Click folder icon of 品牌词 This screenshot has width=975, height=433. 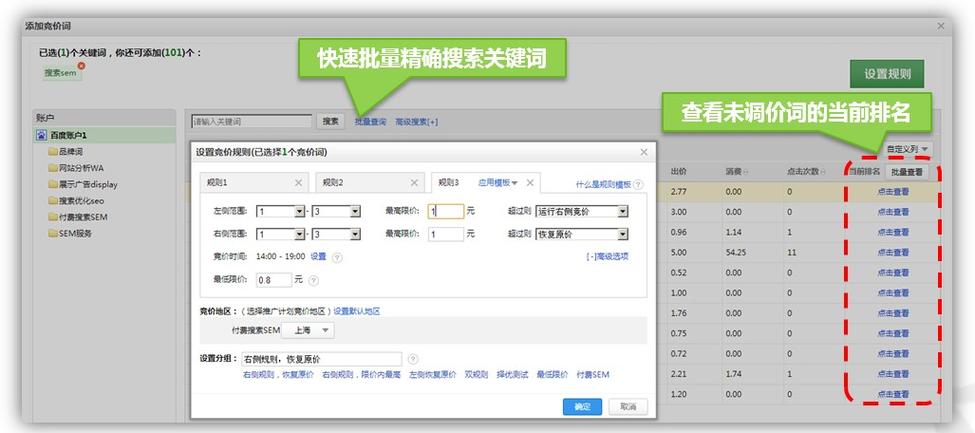point(53,152)
